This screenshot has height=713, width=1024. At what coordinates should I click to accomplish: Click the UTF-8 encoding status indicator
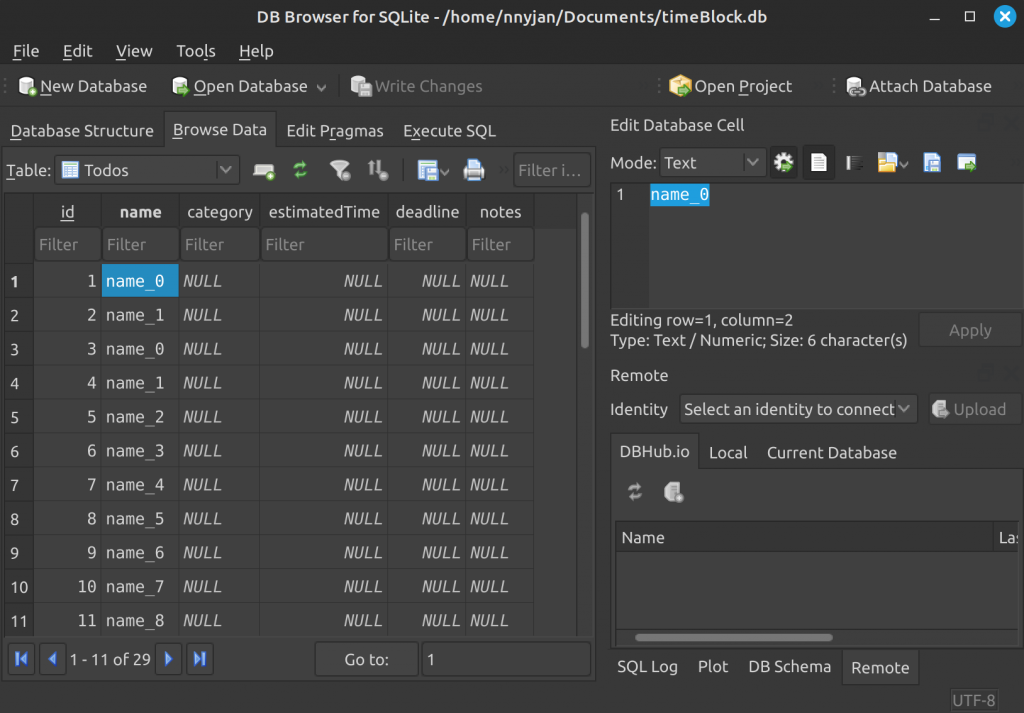coord(974,701)
